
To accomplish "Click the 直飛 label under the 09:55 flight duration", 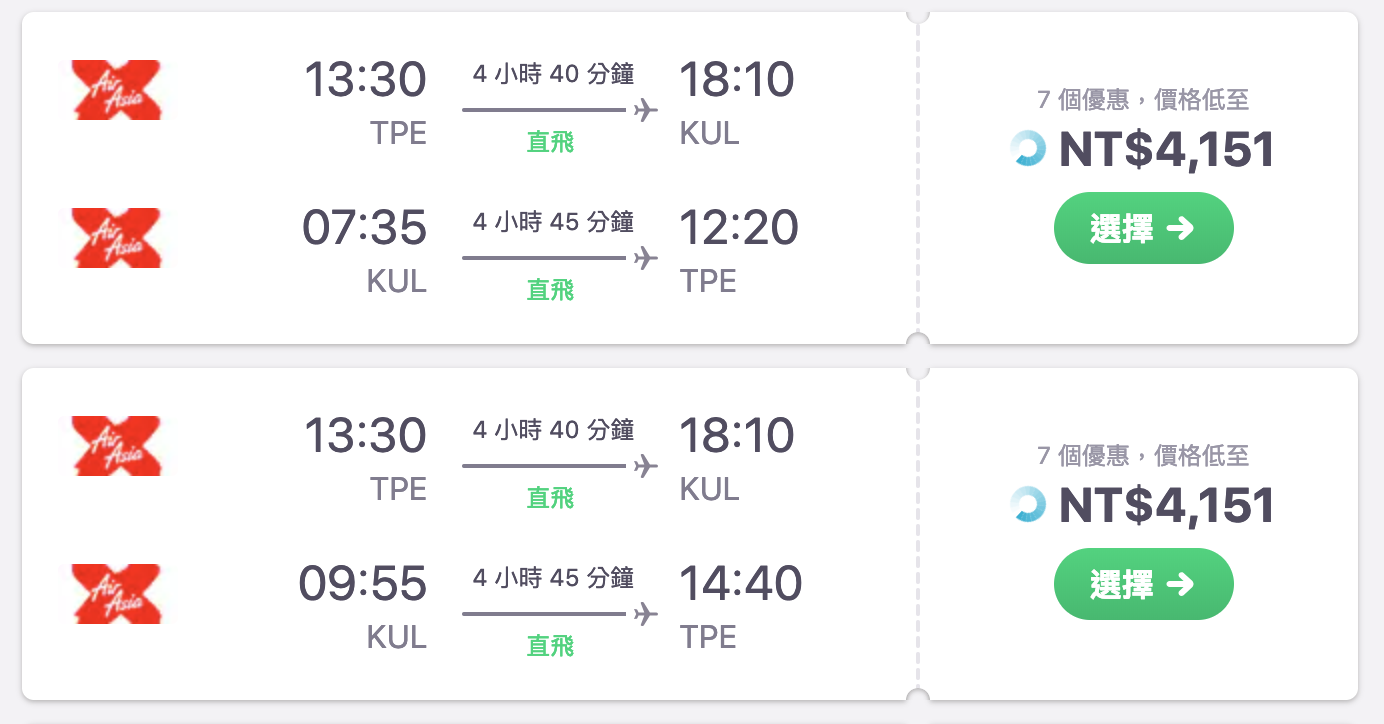I will point(551,646).
